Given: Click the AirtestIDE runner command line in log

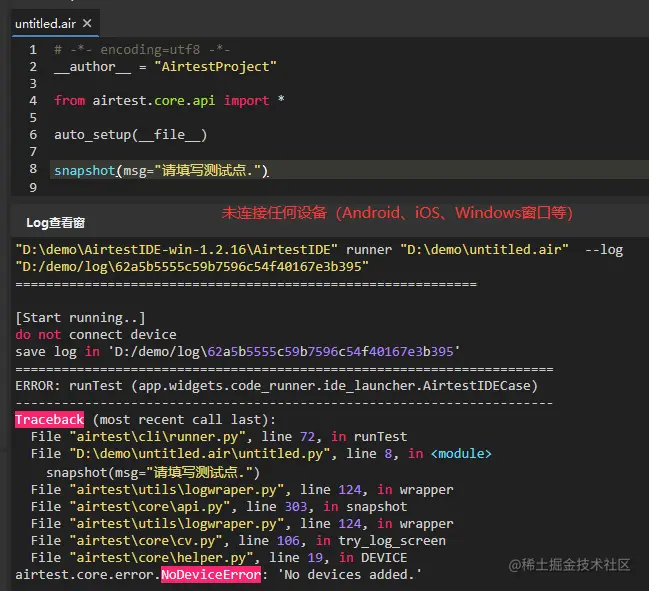Looking at the screenshot, I should pos(319,250).
